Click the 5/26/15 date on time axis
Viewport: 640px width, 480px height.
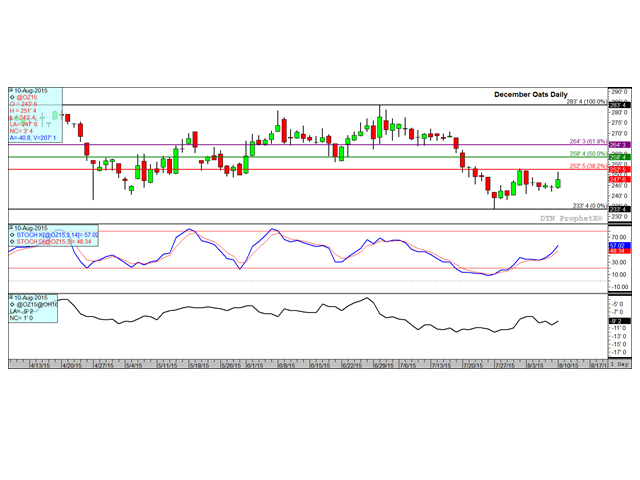point(231,365)
